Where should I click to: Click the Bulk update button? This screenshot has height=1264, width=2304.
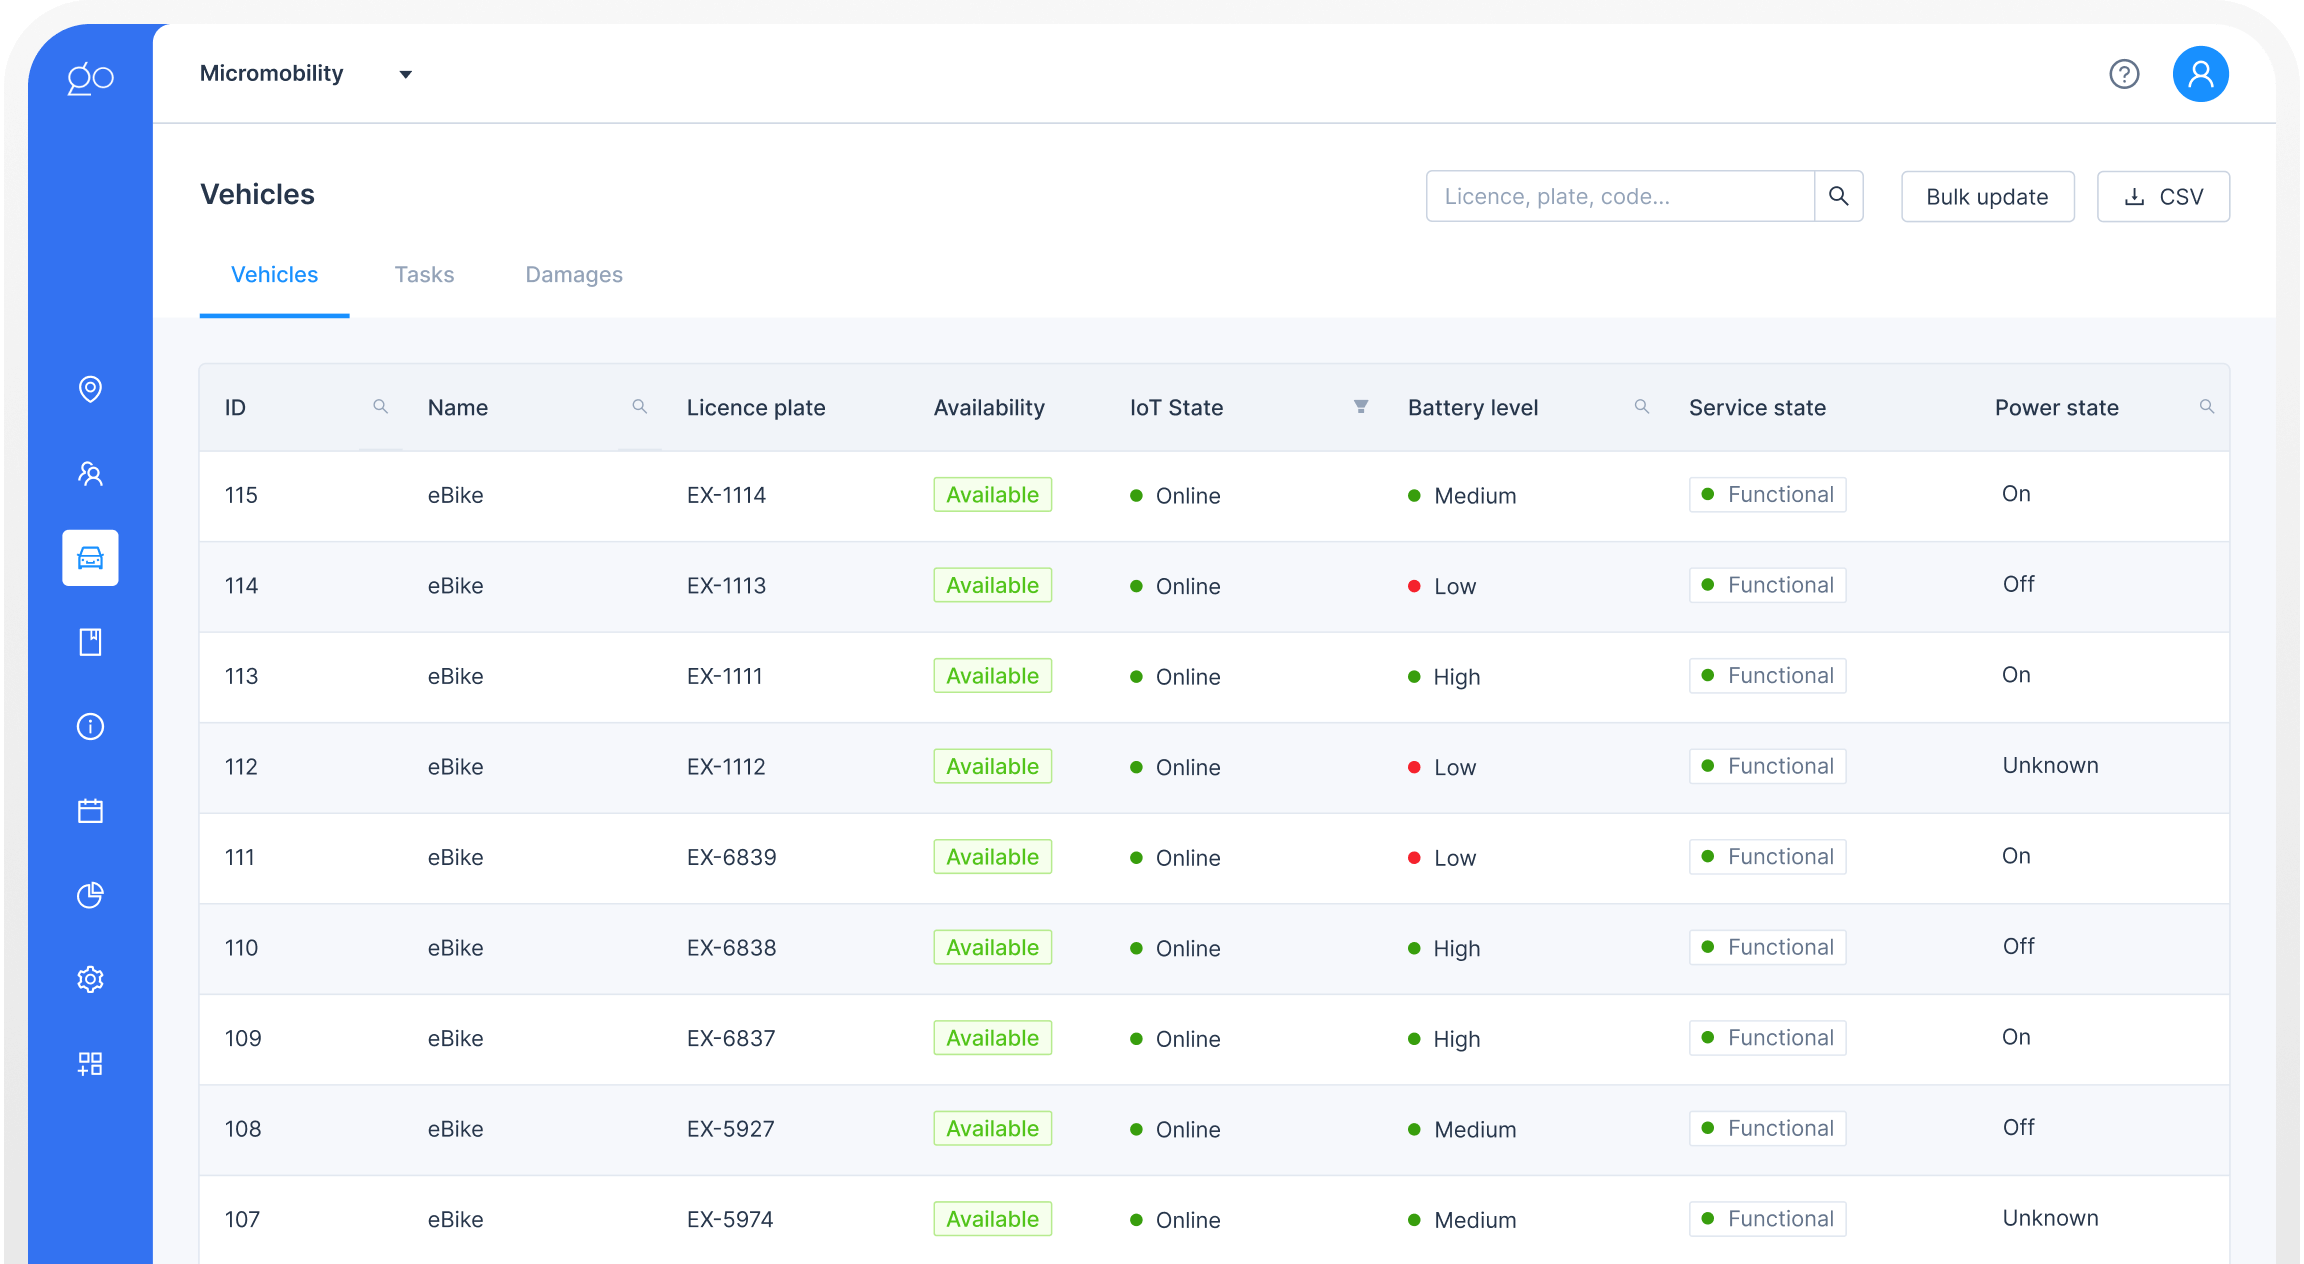coord(1987,197)
